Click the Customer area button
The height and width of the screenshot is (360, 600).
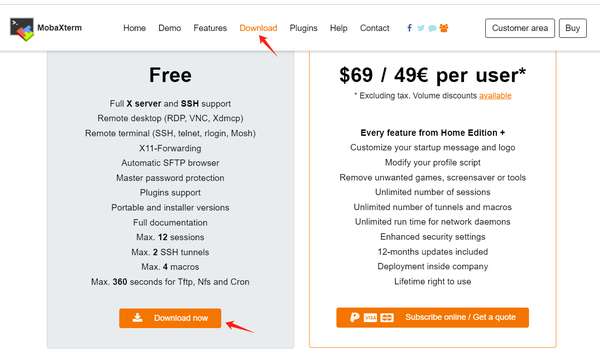(x=520, y=28)
